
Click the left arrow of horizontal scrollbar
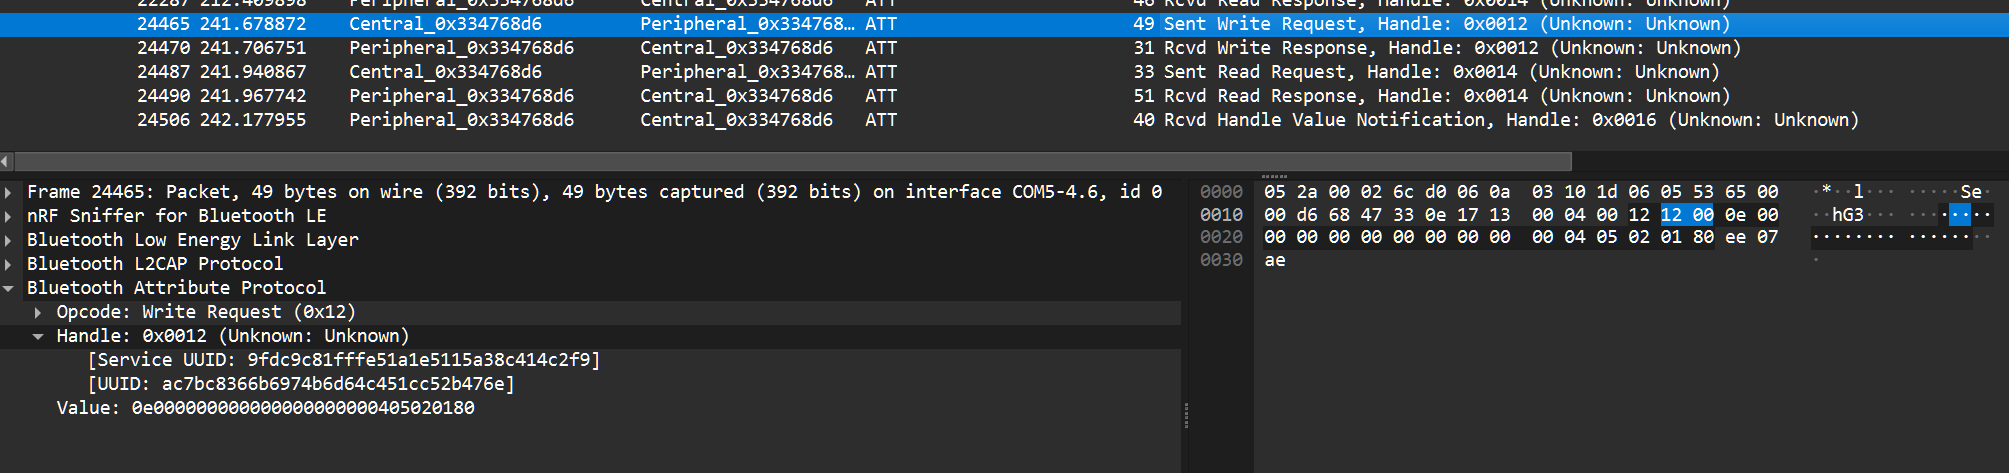tap(6, 161)
